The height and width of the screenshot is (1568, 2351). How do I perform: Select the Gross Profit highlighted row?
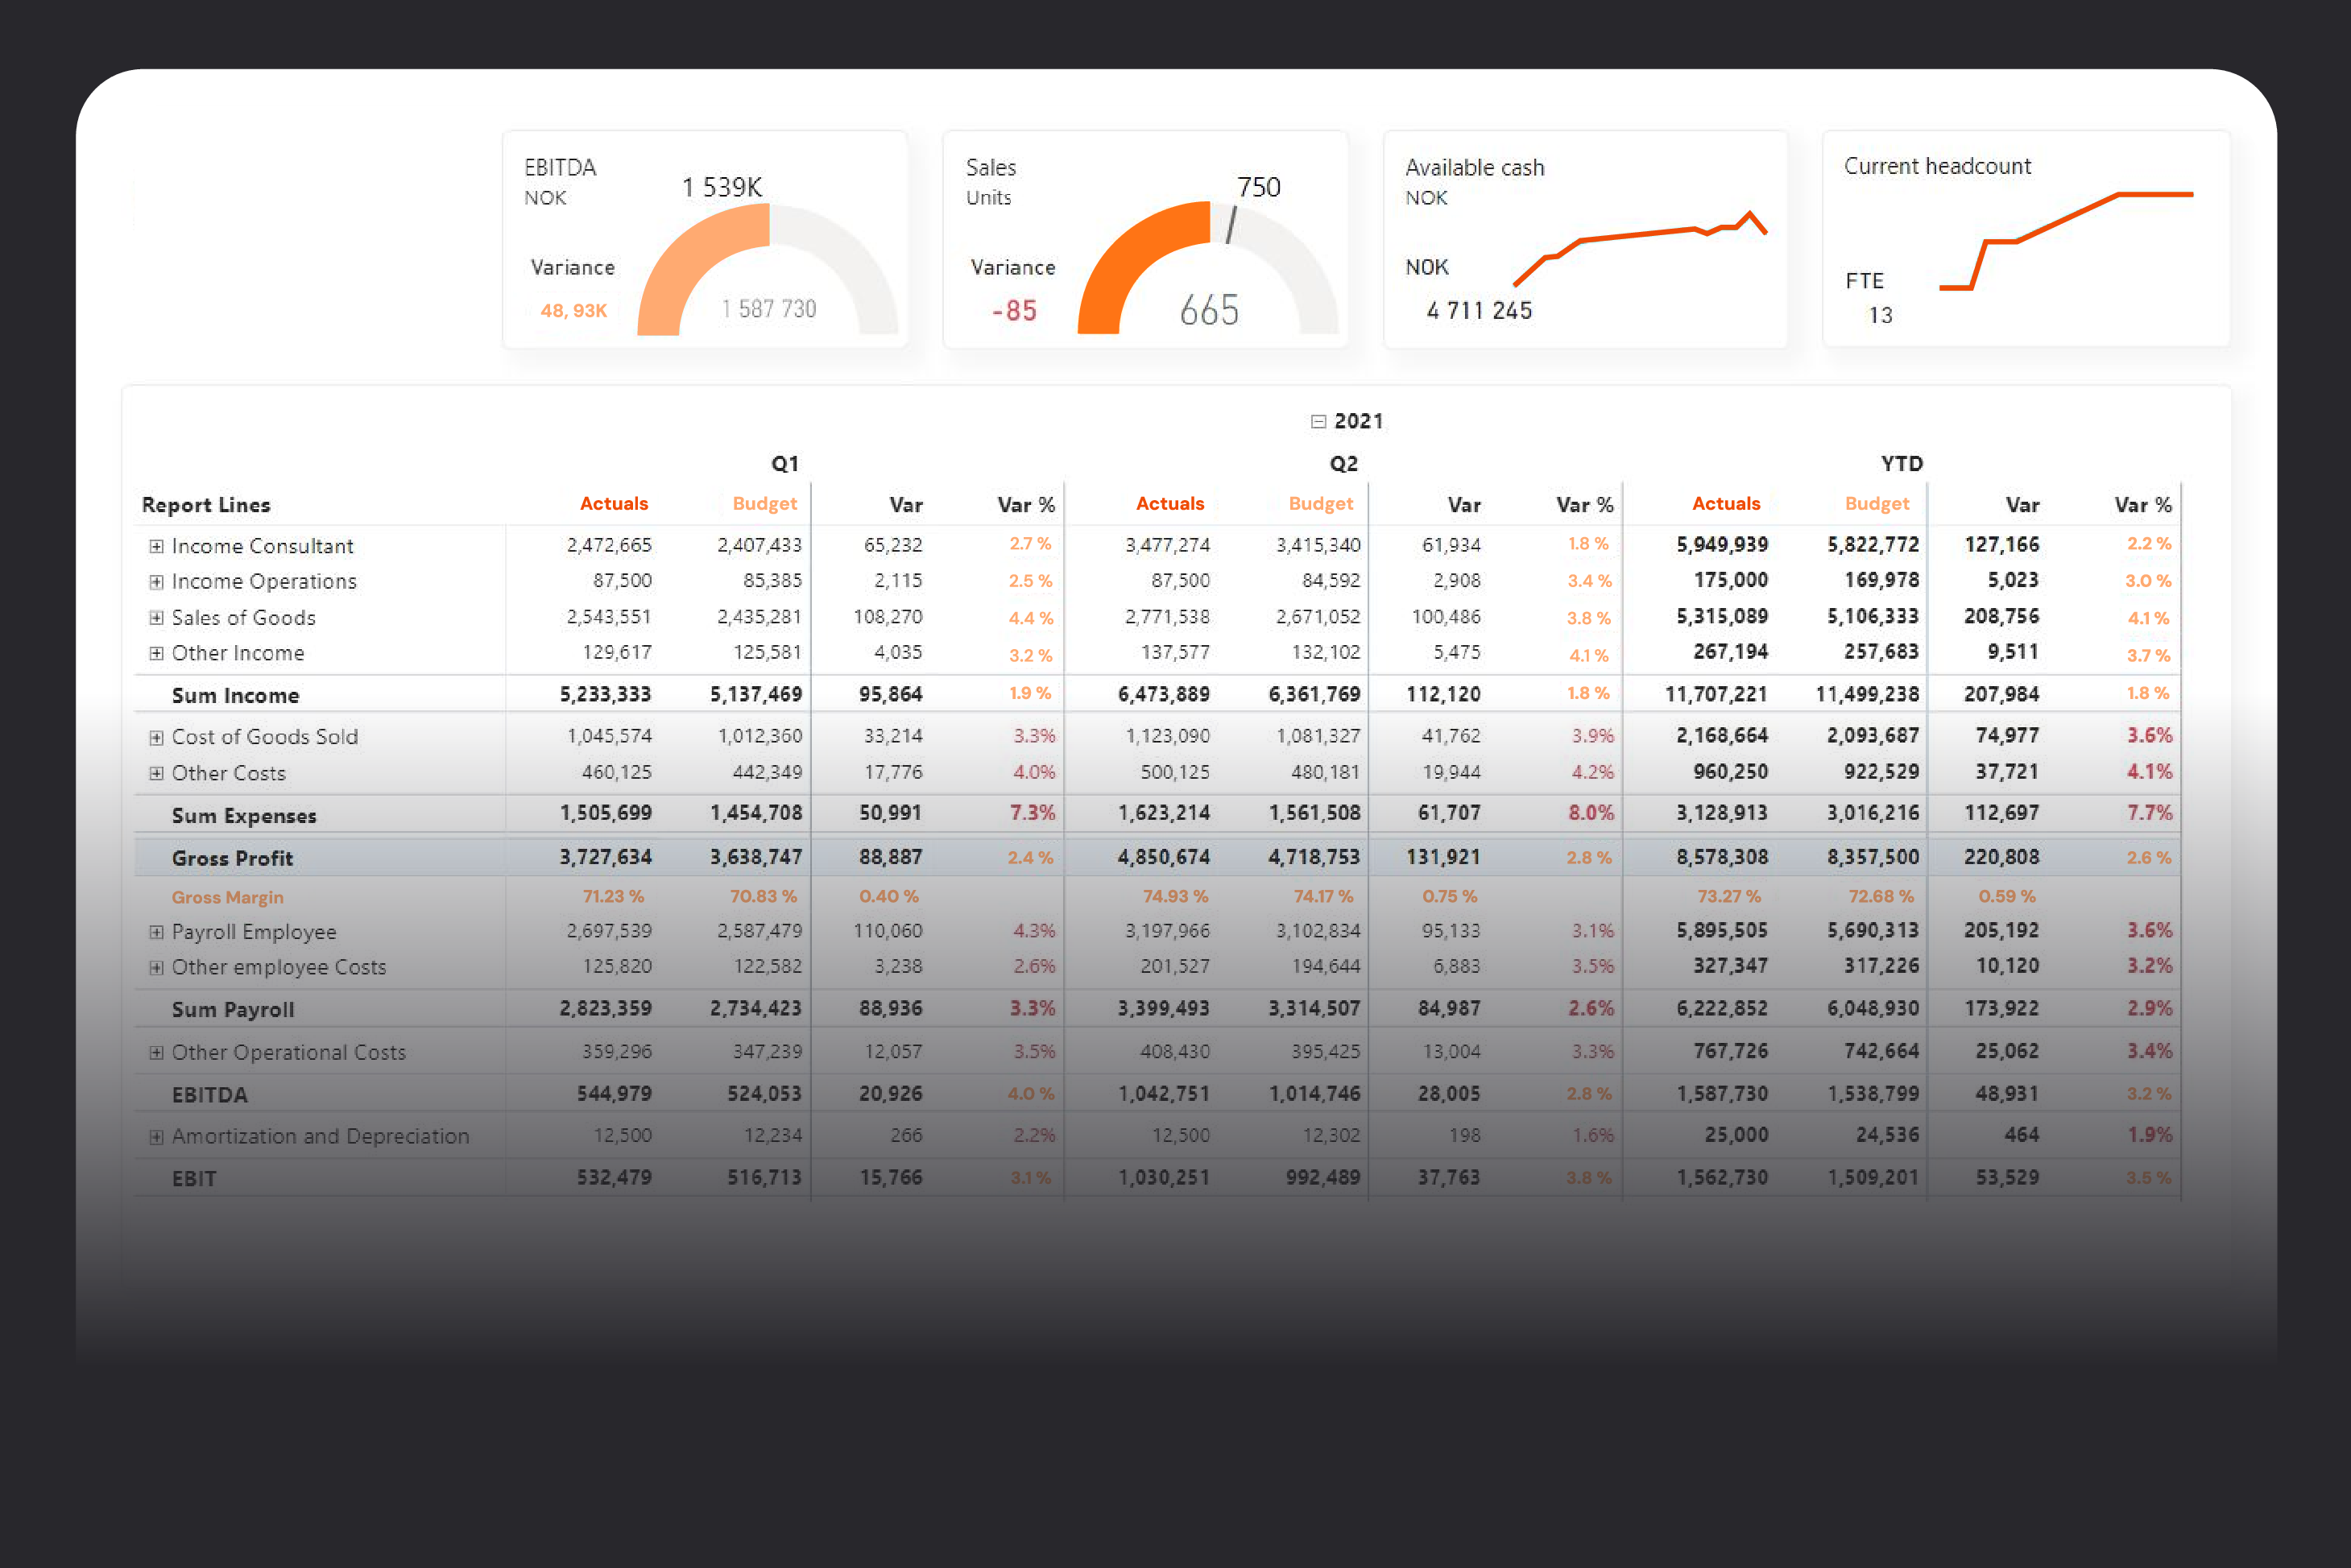pos(232,858)
